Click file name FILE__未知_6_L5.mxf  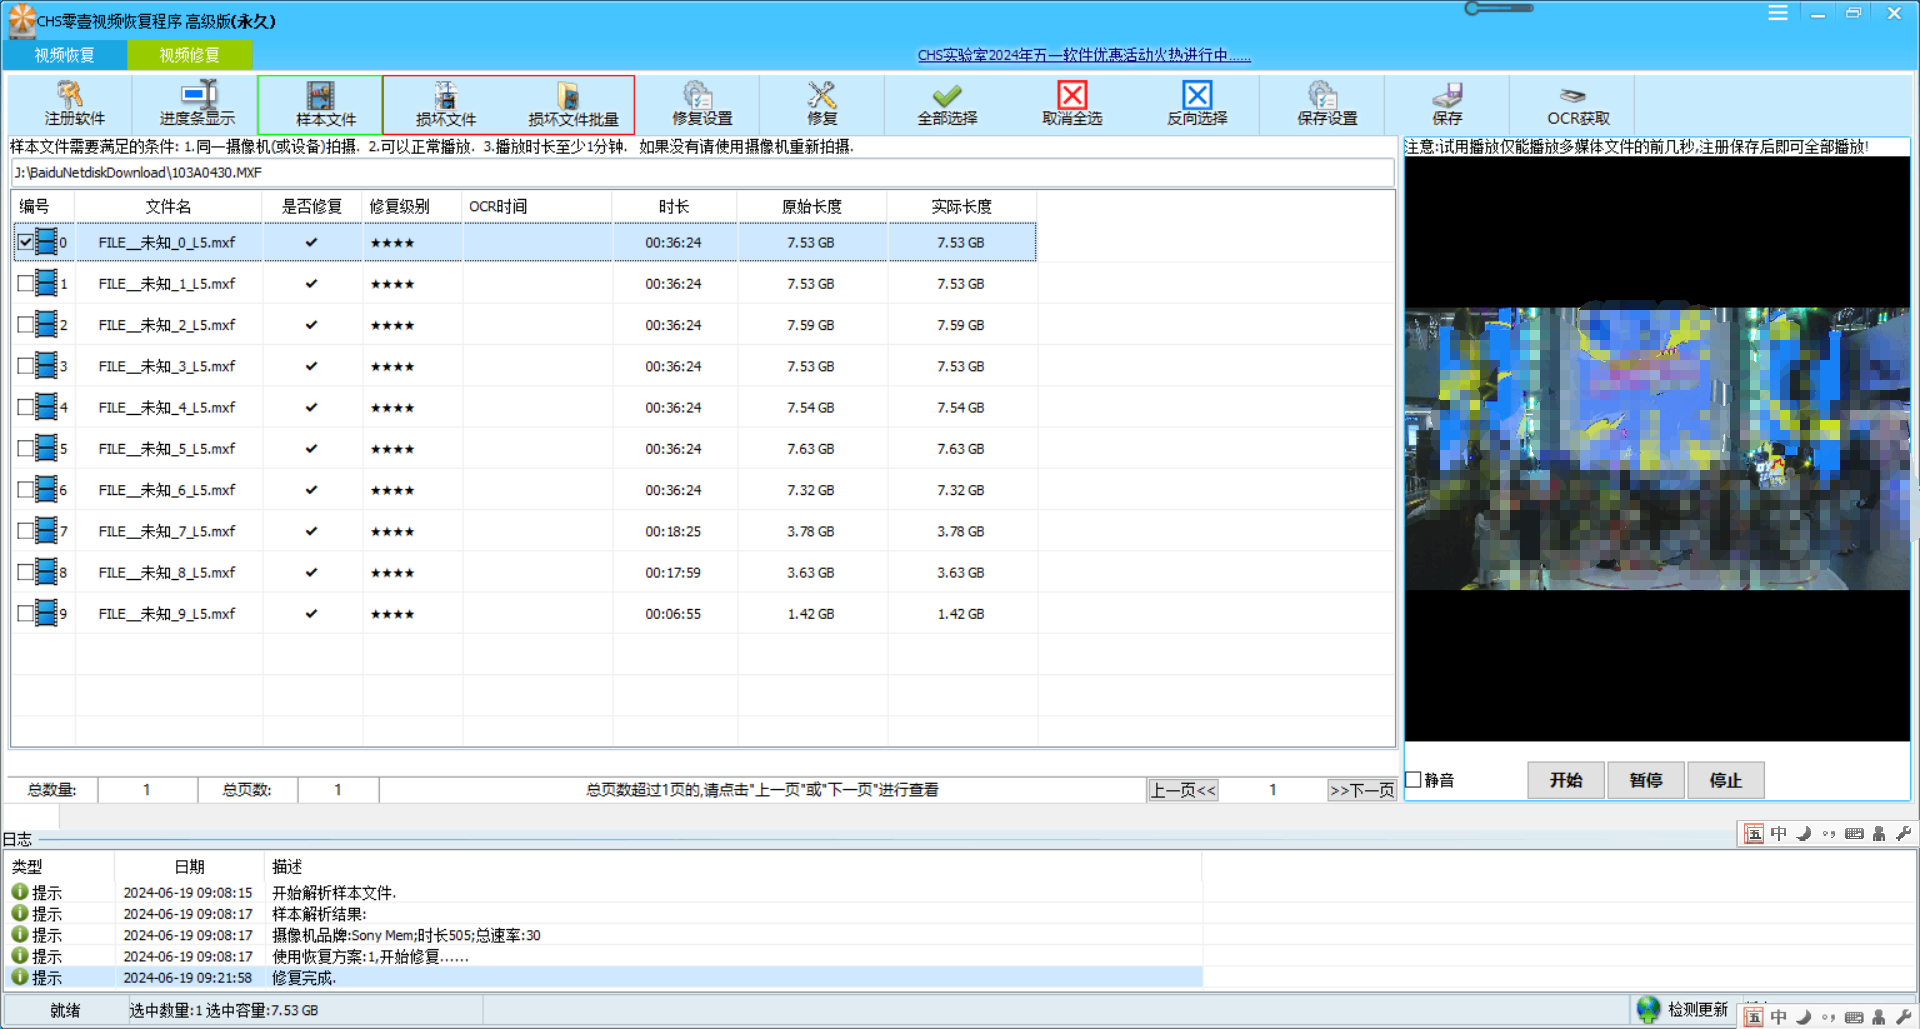[167, 490]
